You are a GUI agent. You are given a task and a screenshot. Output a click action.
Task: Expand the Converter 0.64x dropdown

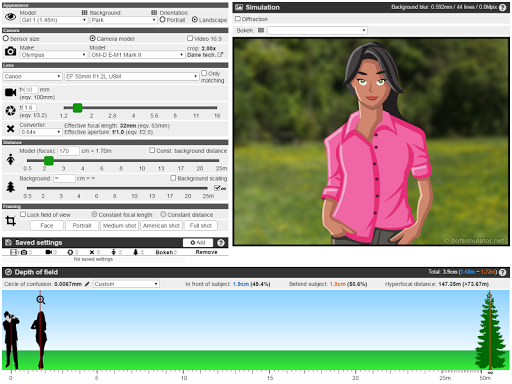pos(41,132)
